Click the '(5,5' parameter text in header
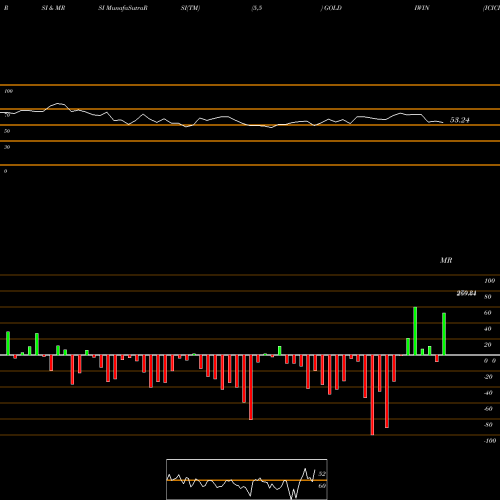The width and height of the screenshot is (500, 500). 257,8
